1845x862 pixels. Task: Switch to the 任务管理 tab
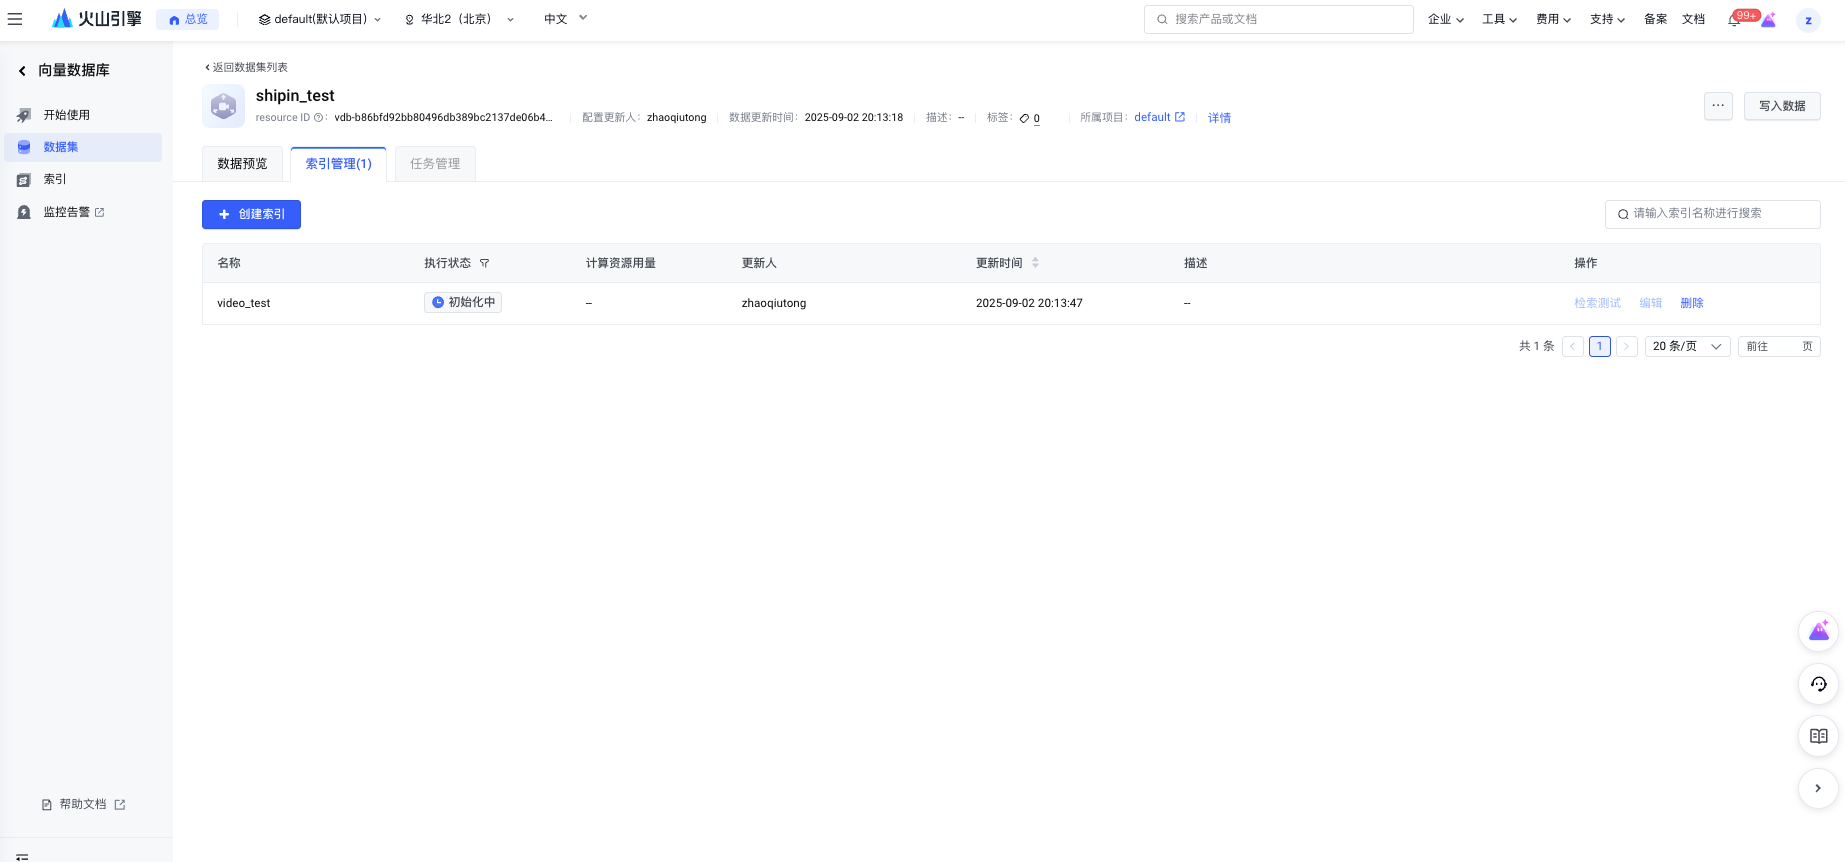(x=435, y=164)
